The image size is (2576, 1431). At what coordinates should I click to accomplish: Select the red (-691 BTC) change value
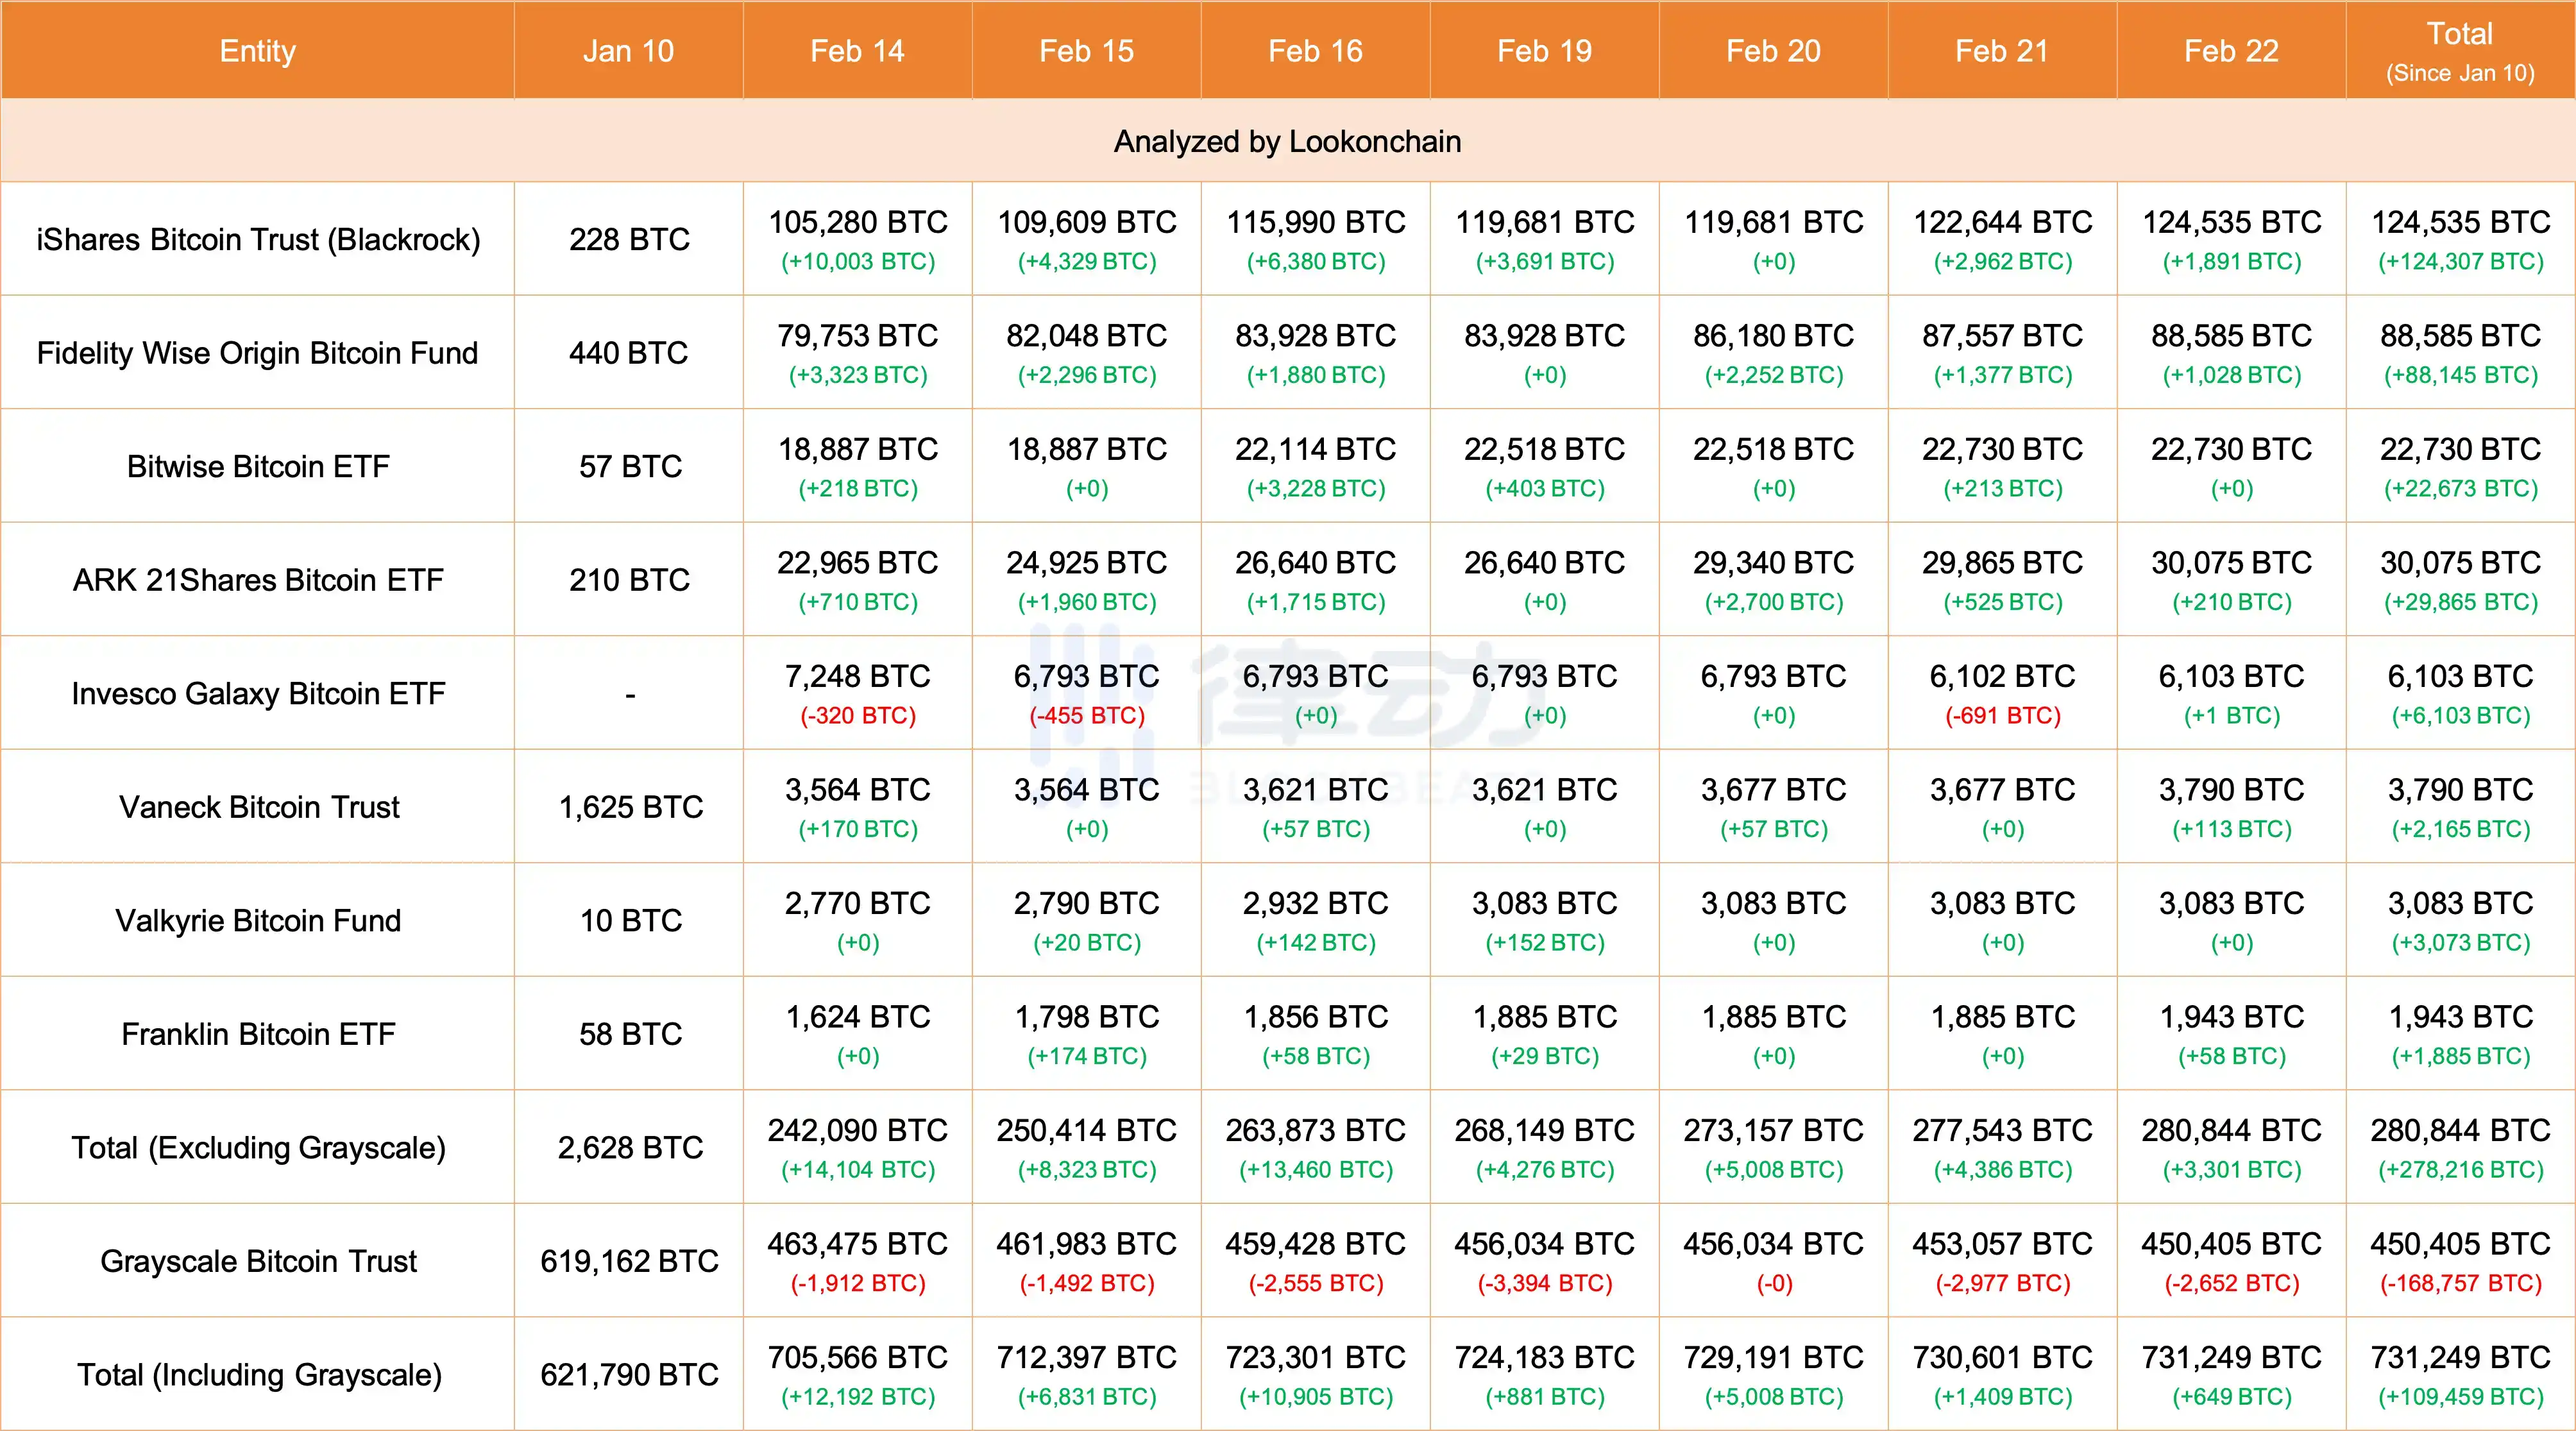click(x=2002, y=716)
